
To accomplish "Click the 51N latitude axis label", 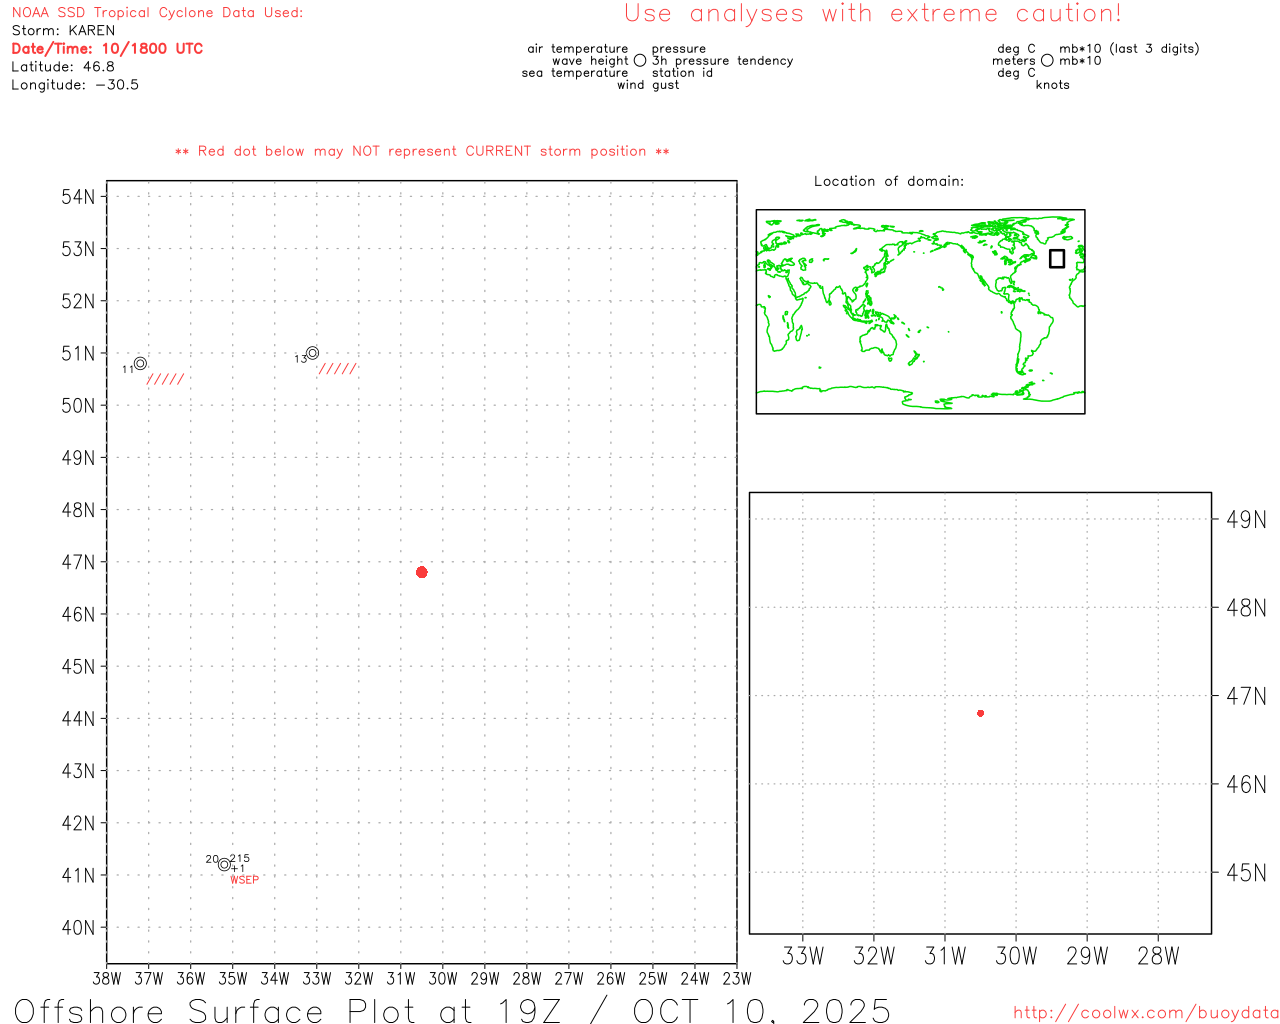I will pos(78,353).
